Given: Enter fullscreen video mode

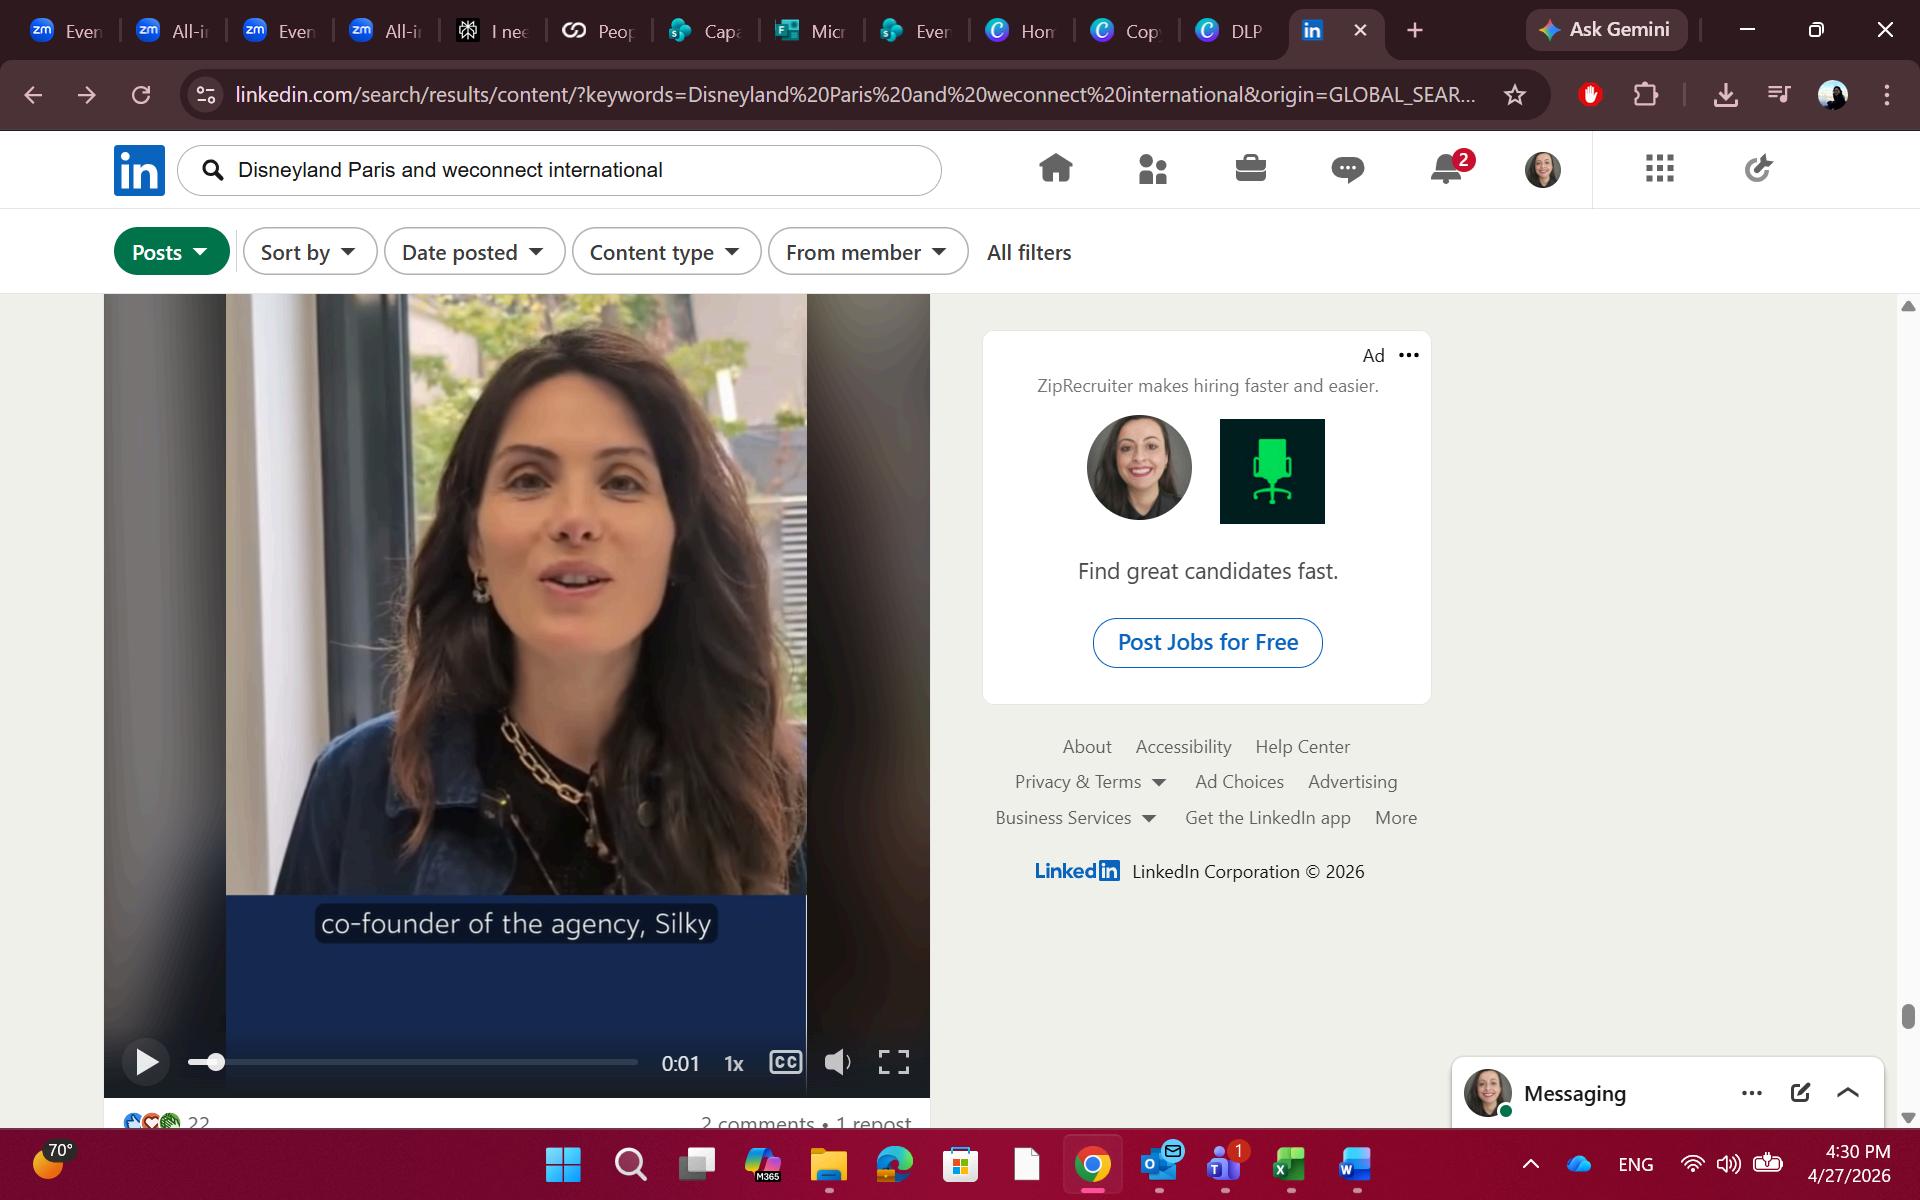Looking at the screenshot, I should click(x=893, y=1062).
